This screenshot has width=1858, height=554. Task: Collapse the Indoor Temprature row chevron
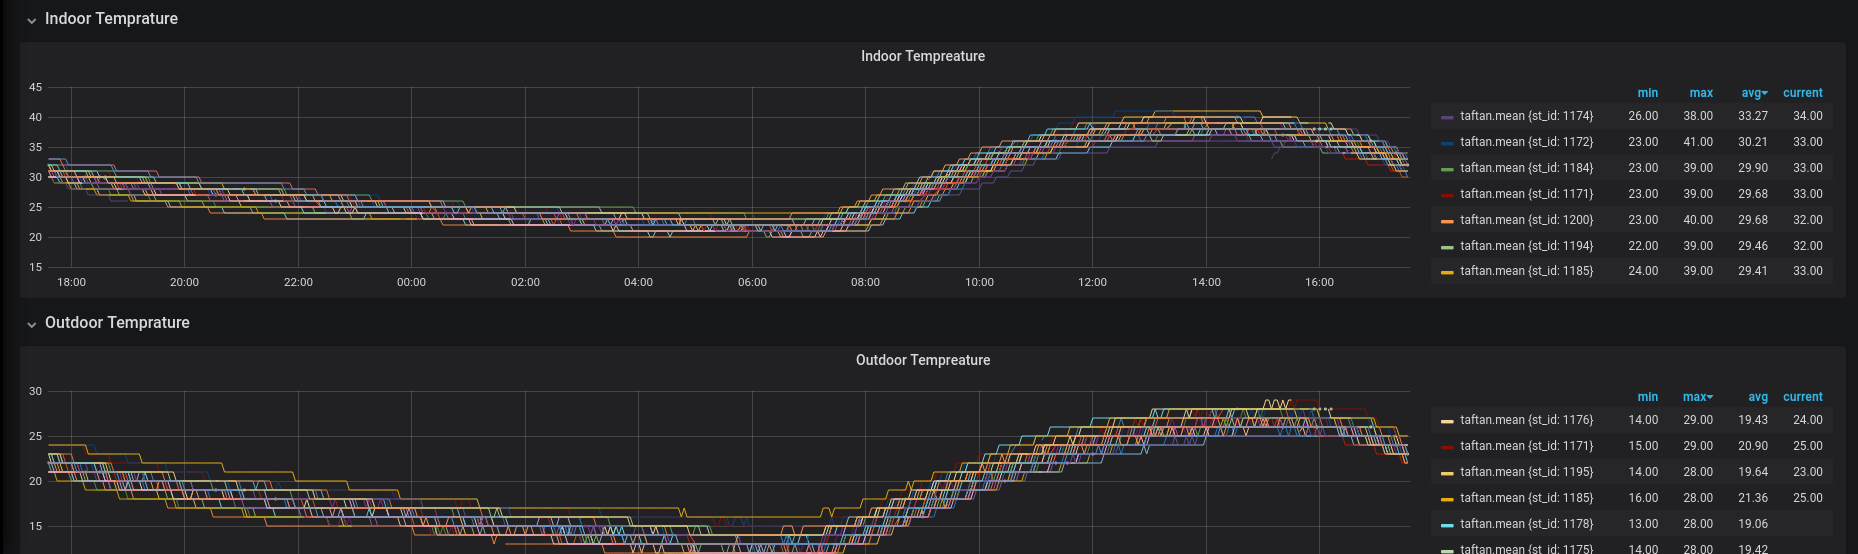32,20
